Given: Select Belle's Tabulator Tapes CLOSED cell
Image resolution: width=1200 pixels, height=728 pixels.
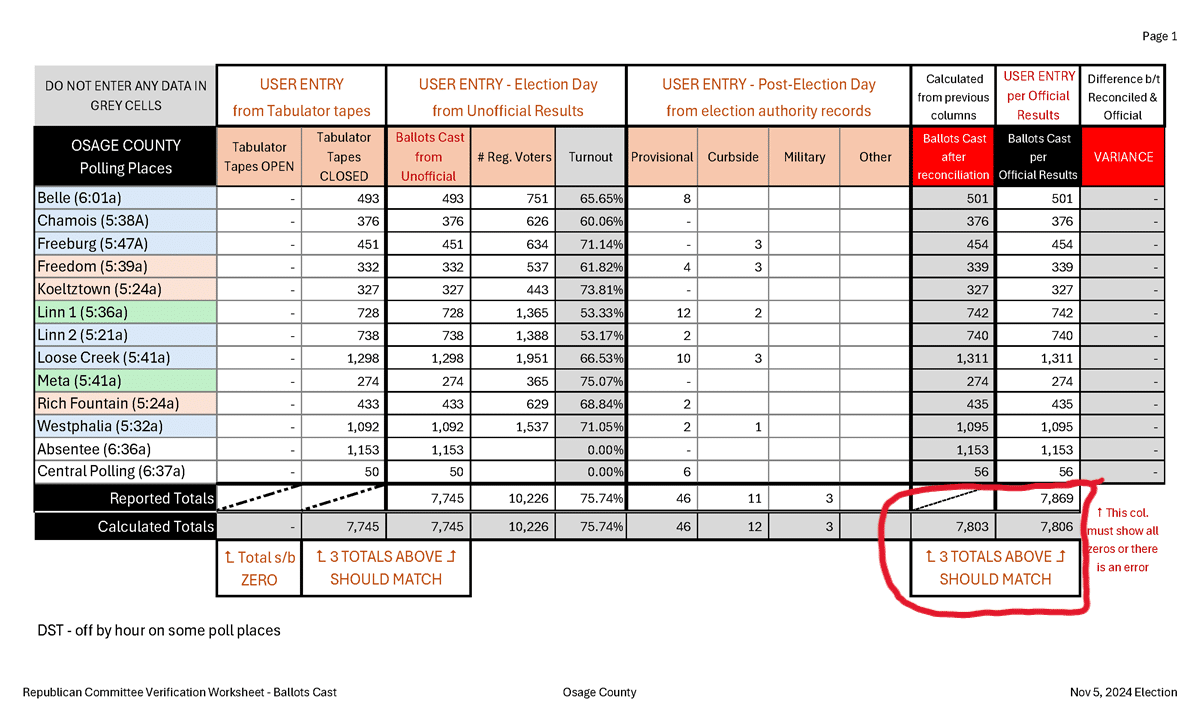Looking at the screenshot, I should point(343,198).
